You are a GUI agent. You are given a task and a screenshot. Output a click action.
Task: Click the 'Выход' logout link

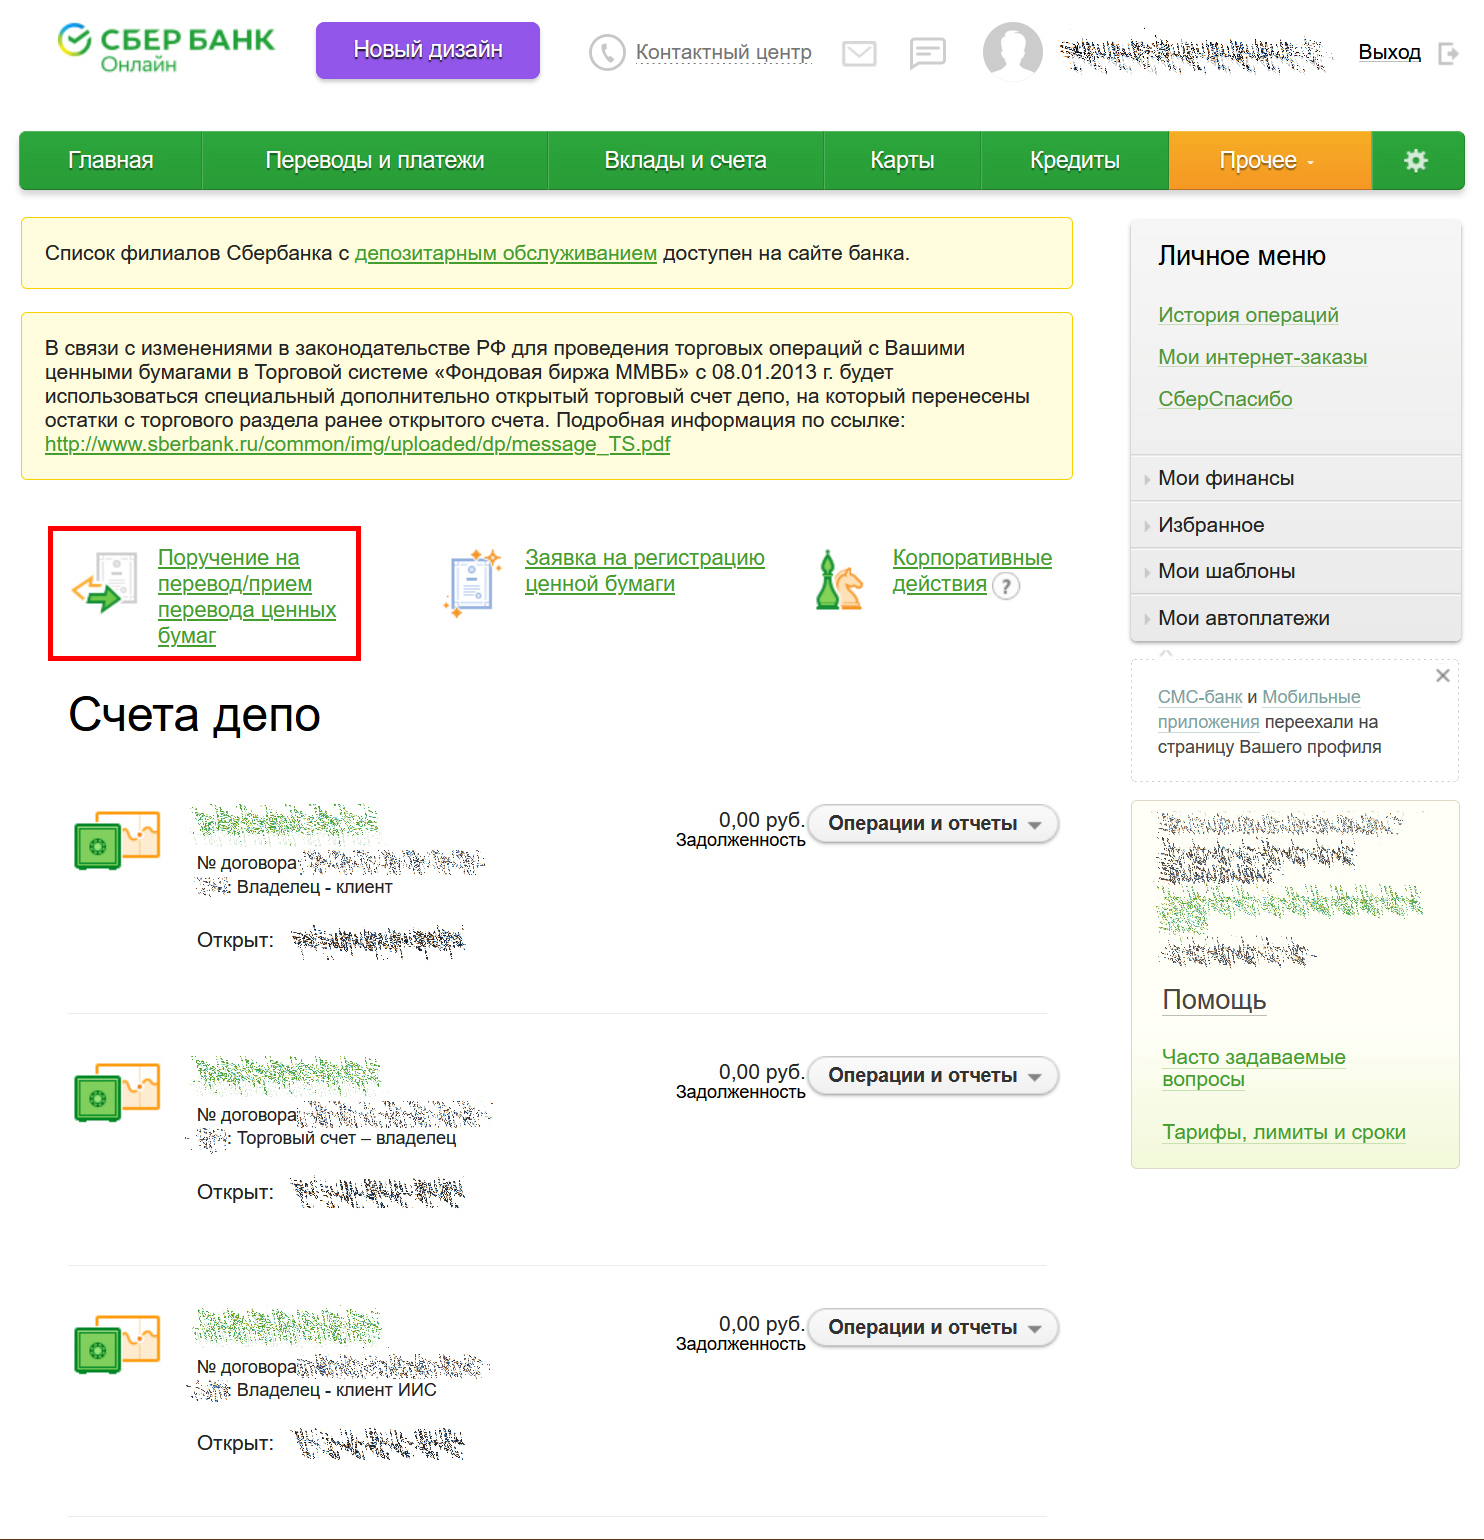click(1390, 52)
